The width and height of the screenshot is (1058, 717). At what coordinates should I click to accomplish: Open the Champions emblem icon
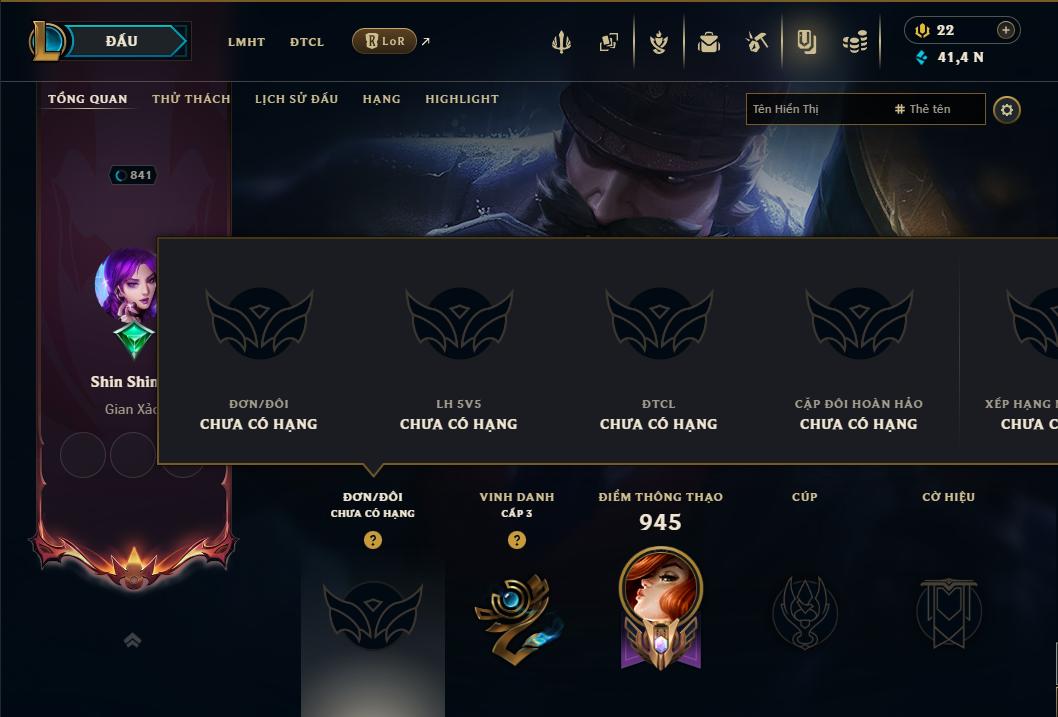click(659, 42)
